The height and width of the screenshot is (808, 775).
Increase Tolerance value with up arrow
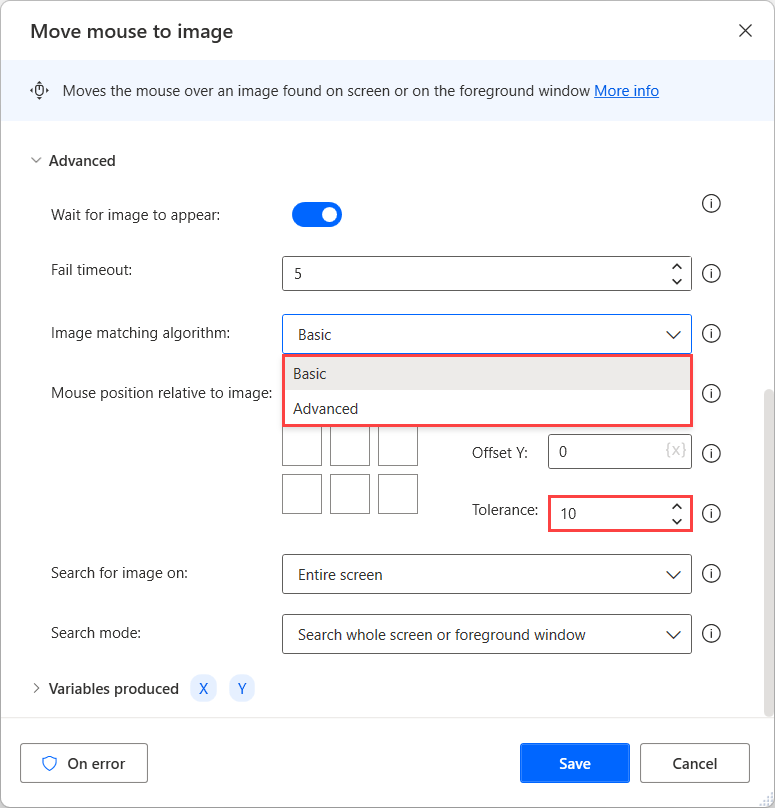pos(677,506)
